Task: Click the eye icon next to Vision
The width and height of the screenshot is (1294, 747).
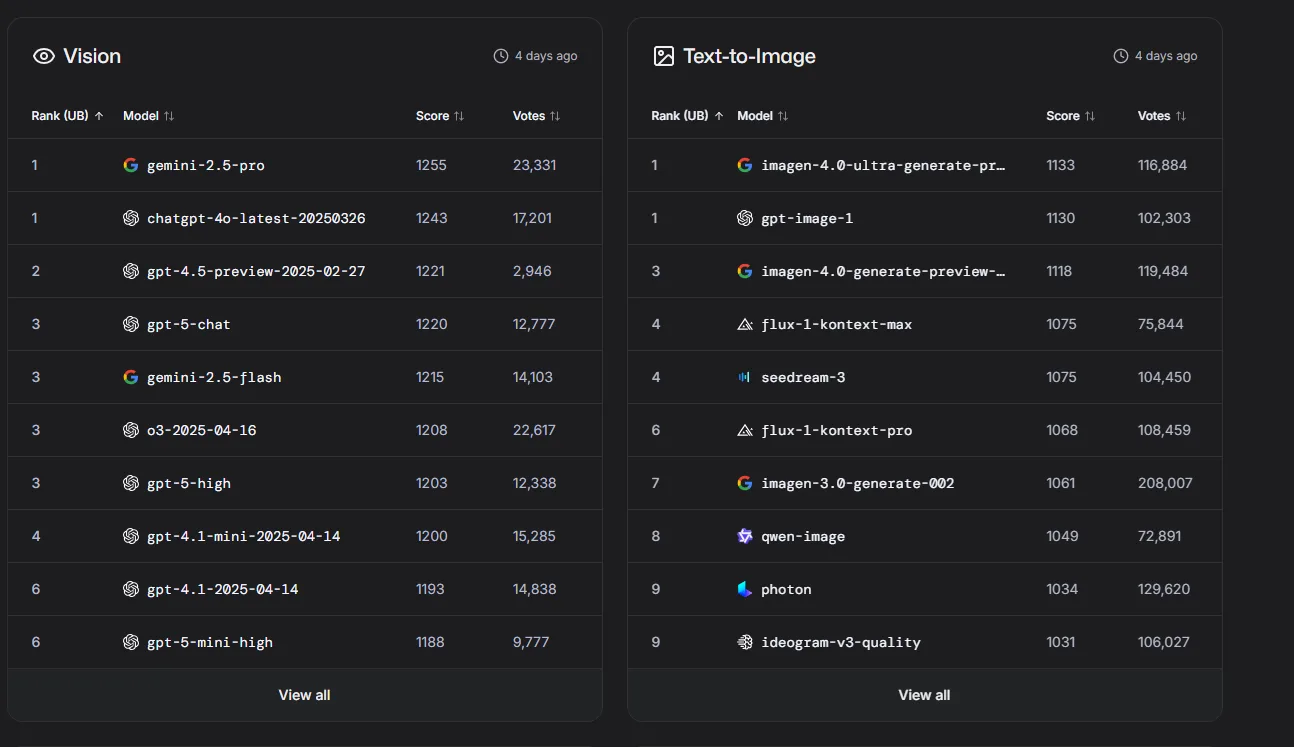Action: click(x=43, y=56)
